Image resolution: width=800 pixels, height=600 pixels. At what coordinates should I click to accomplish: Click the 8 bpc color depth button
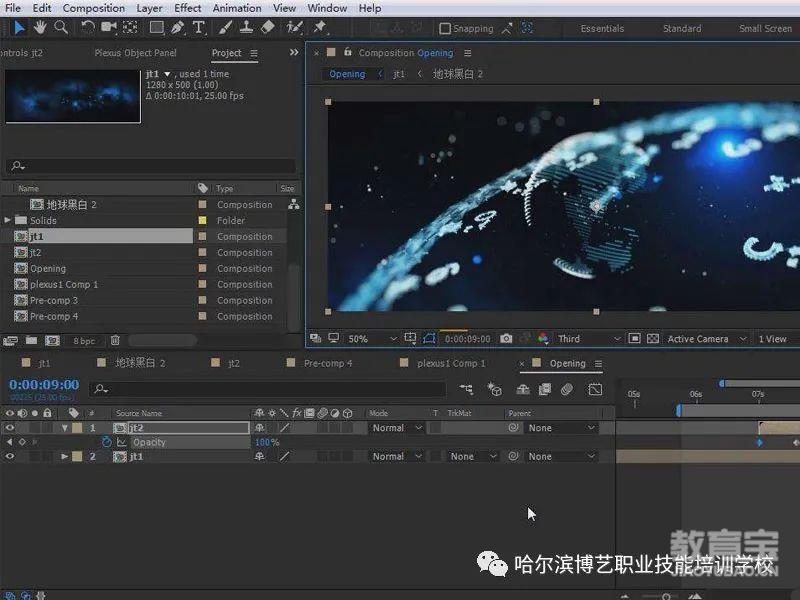(x=84, y=341)
